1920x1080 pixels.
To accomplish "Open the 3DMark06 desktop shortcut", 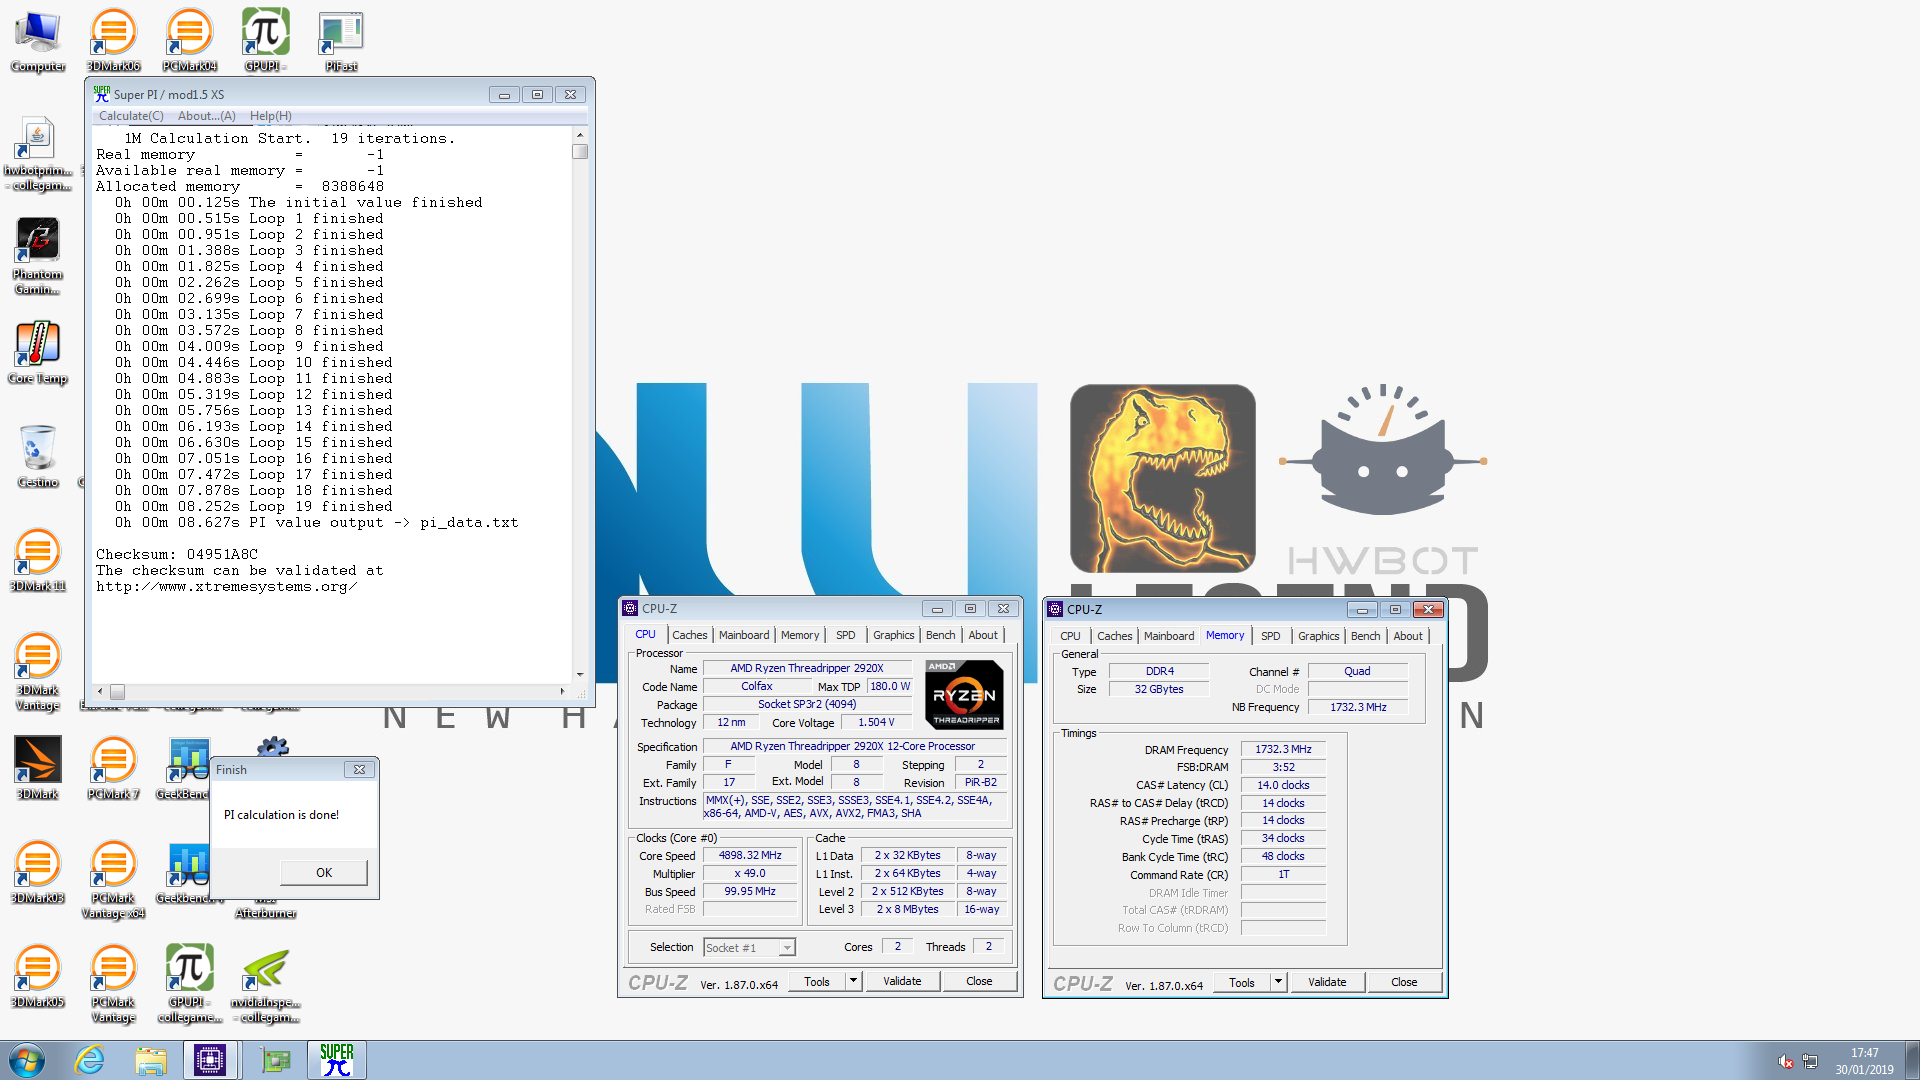I will tap(113, 41).
